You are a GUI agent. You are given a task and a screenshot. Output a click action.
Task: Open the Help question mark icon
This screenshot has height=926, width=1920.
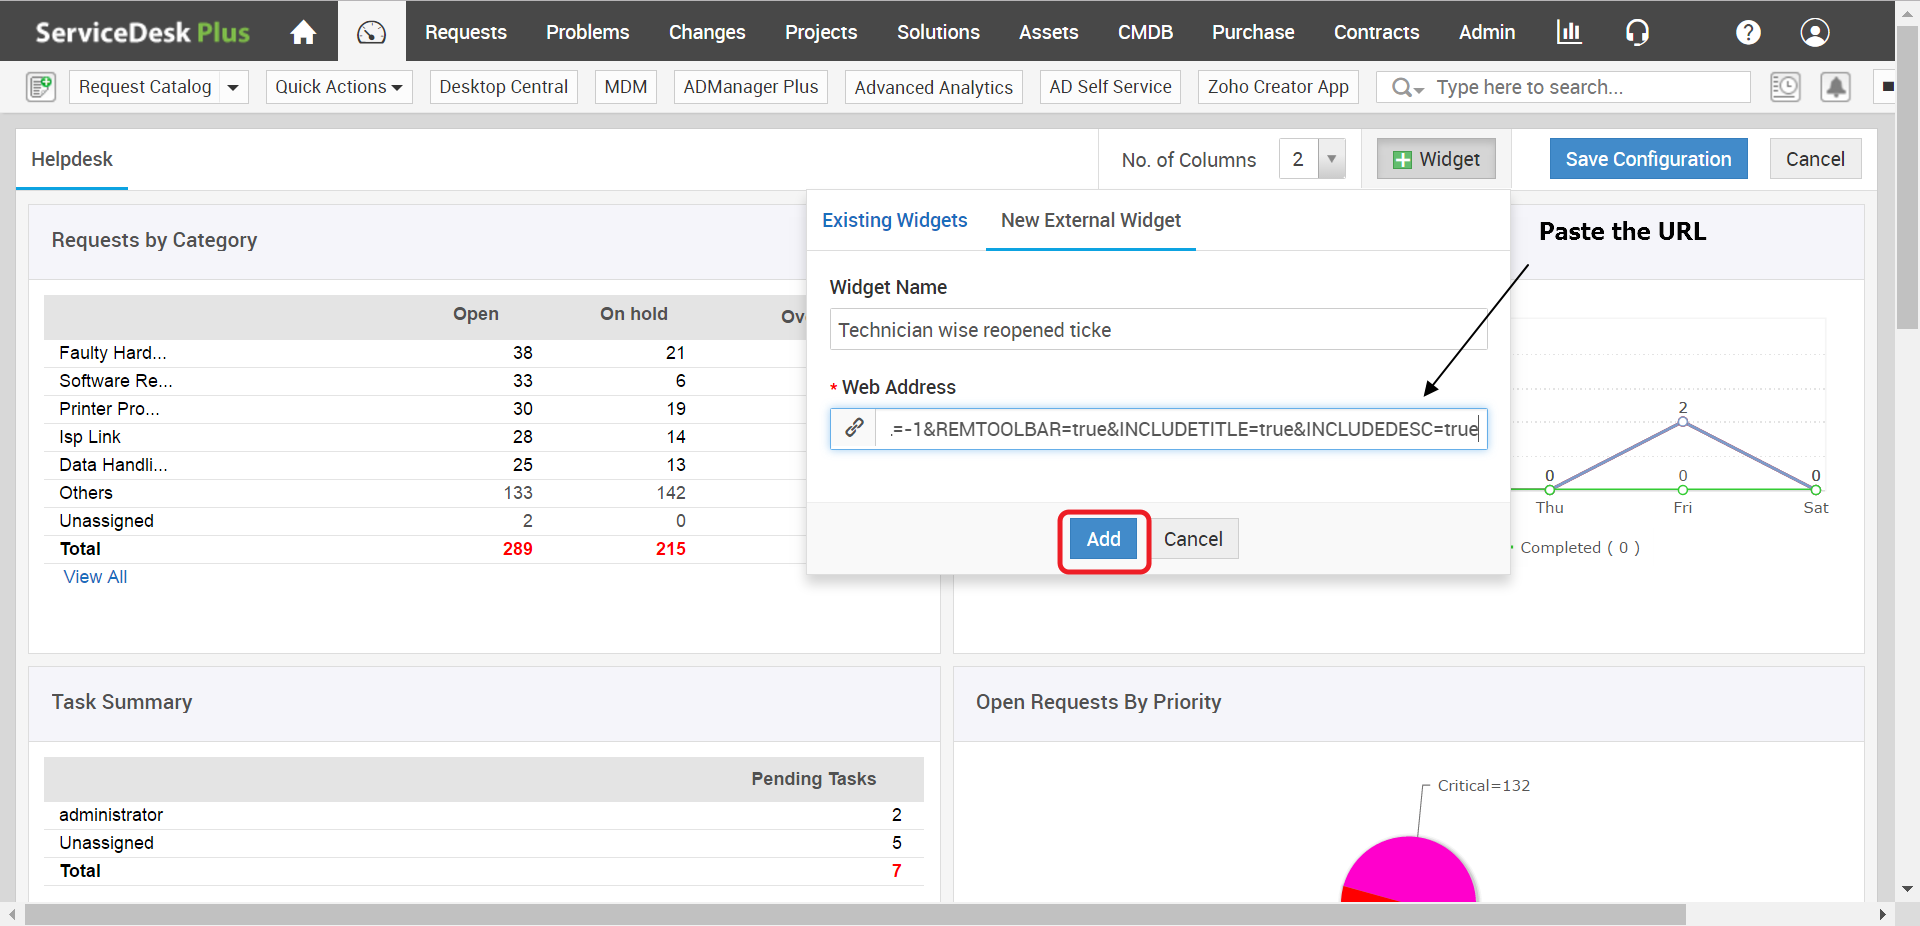tap(1748, 32)
